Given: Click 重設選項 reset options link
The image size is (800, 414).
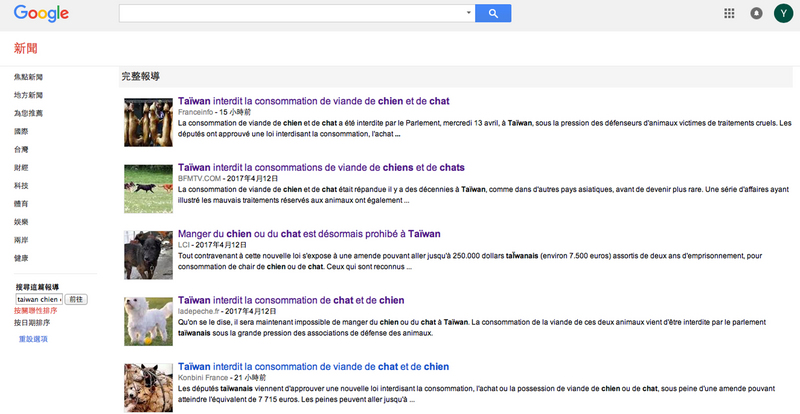Looking at the screenshot, I should (33, 339).
